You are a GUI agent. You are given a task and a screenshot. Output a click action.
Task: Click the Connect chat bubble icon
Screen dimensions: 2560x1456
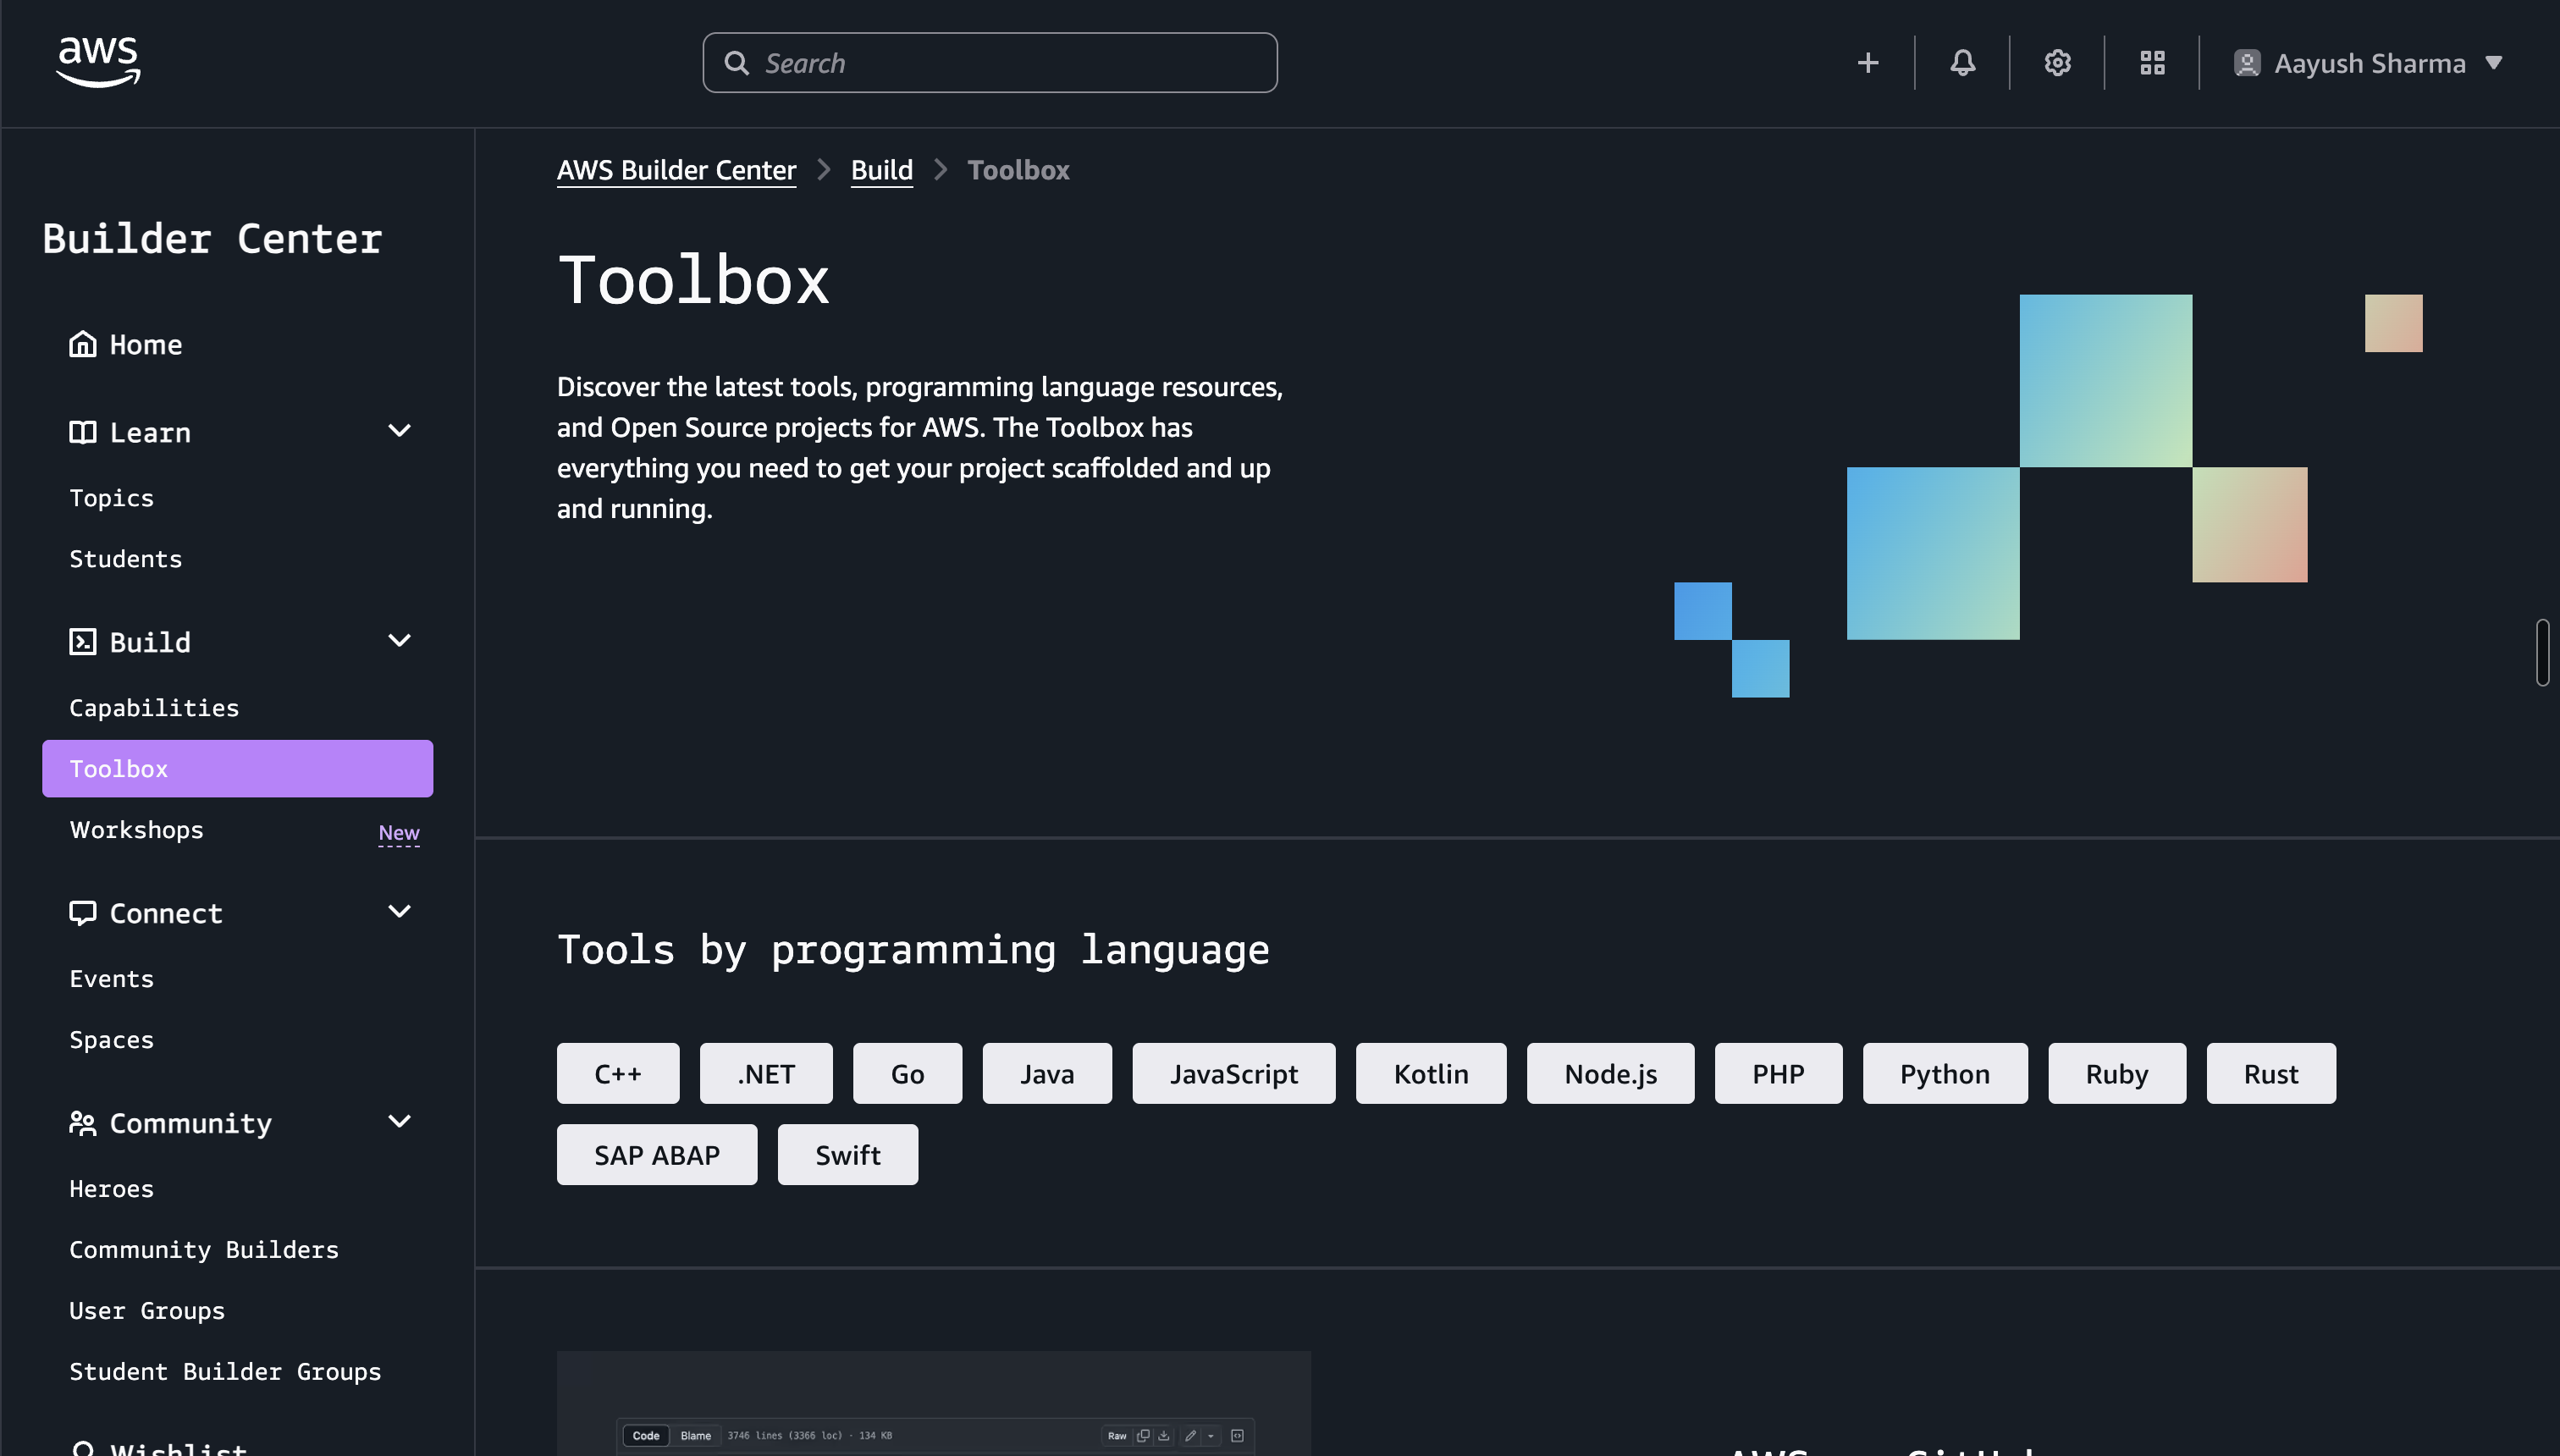pyautogui.click(x=82, y=913)
